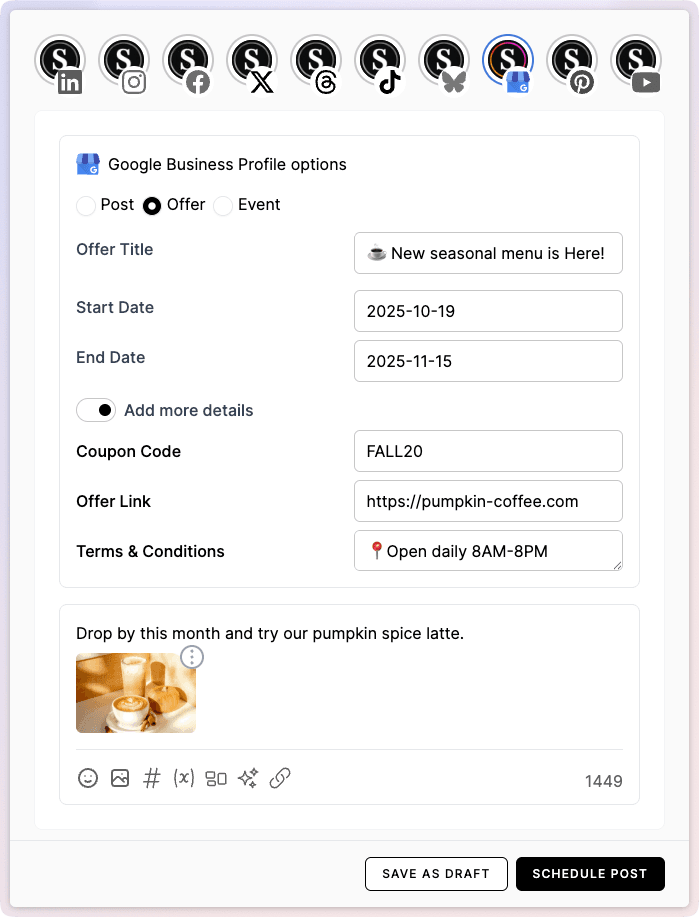Image resolution: width=699 pixels, height=917 pixels.
Task: Select the Post radio option
Action: (85, 205)
